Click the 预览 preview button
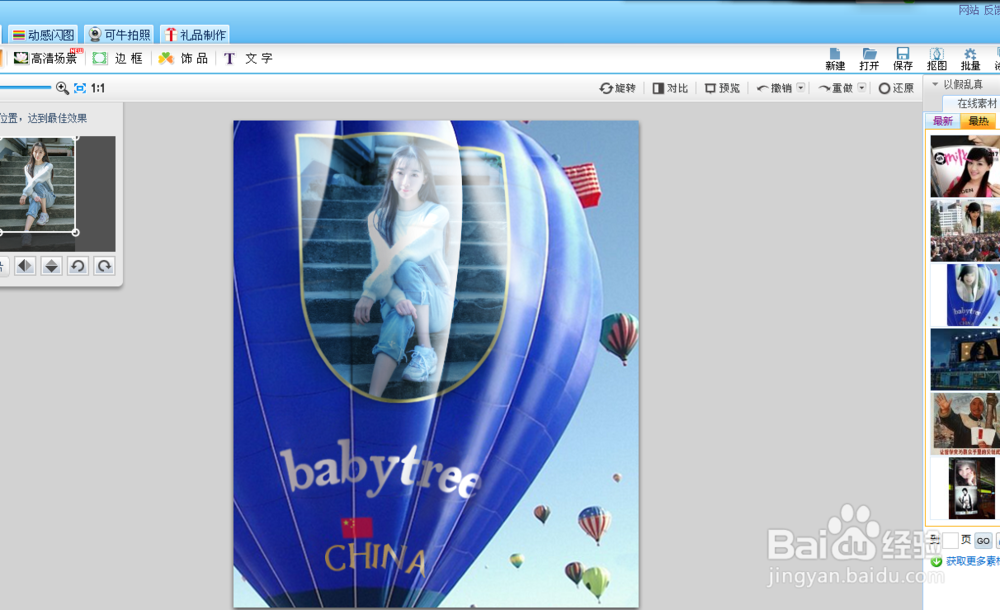The height and width of the screenshot is (610, 1000). (x=723, y=88)
